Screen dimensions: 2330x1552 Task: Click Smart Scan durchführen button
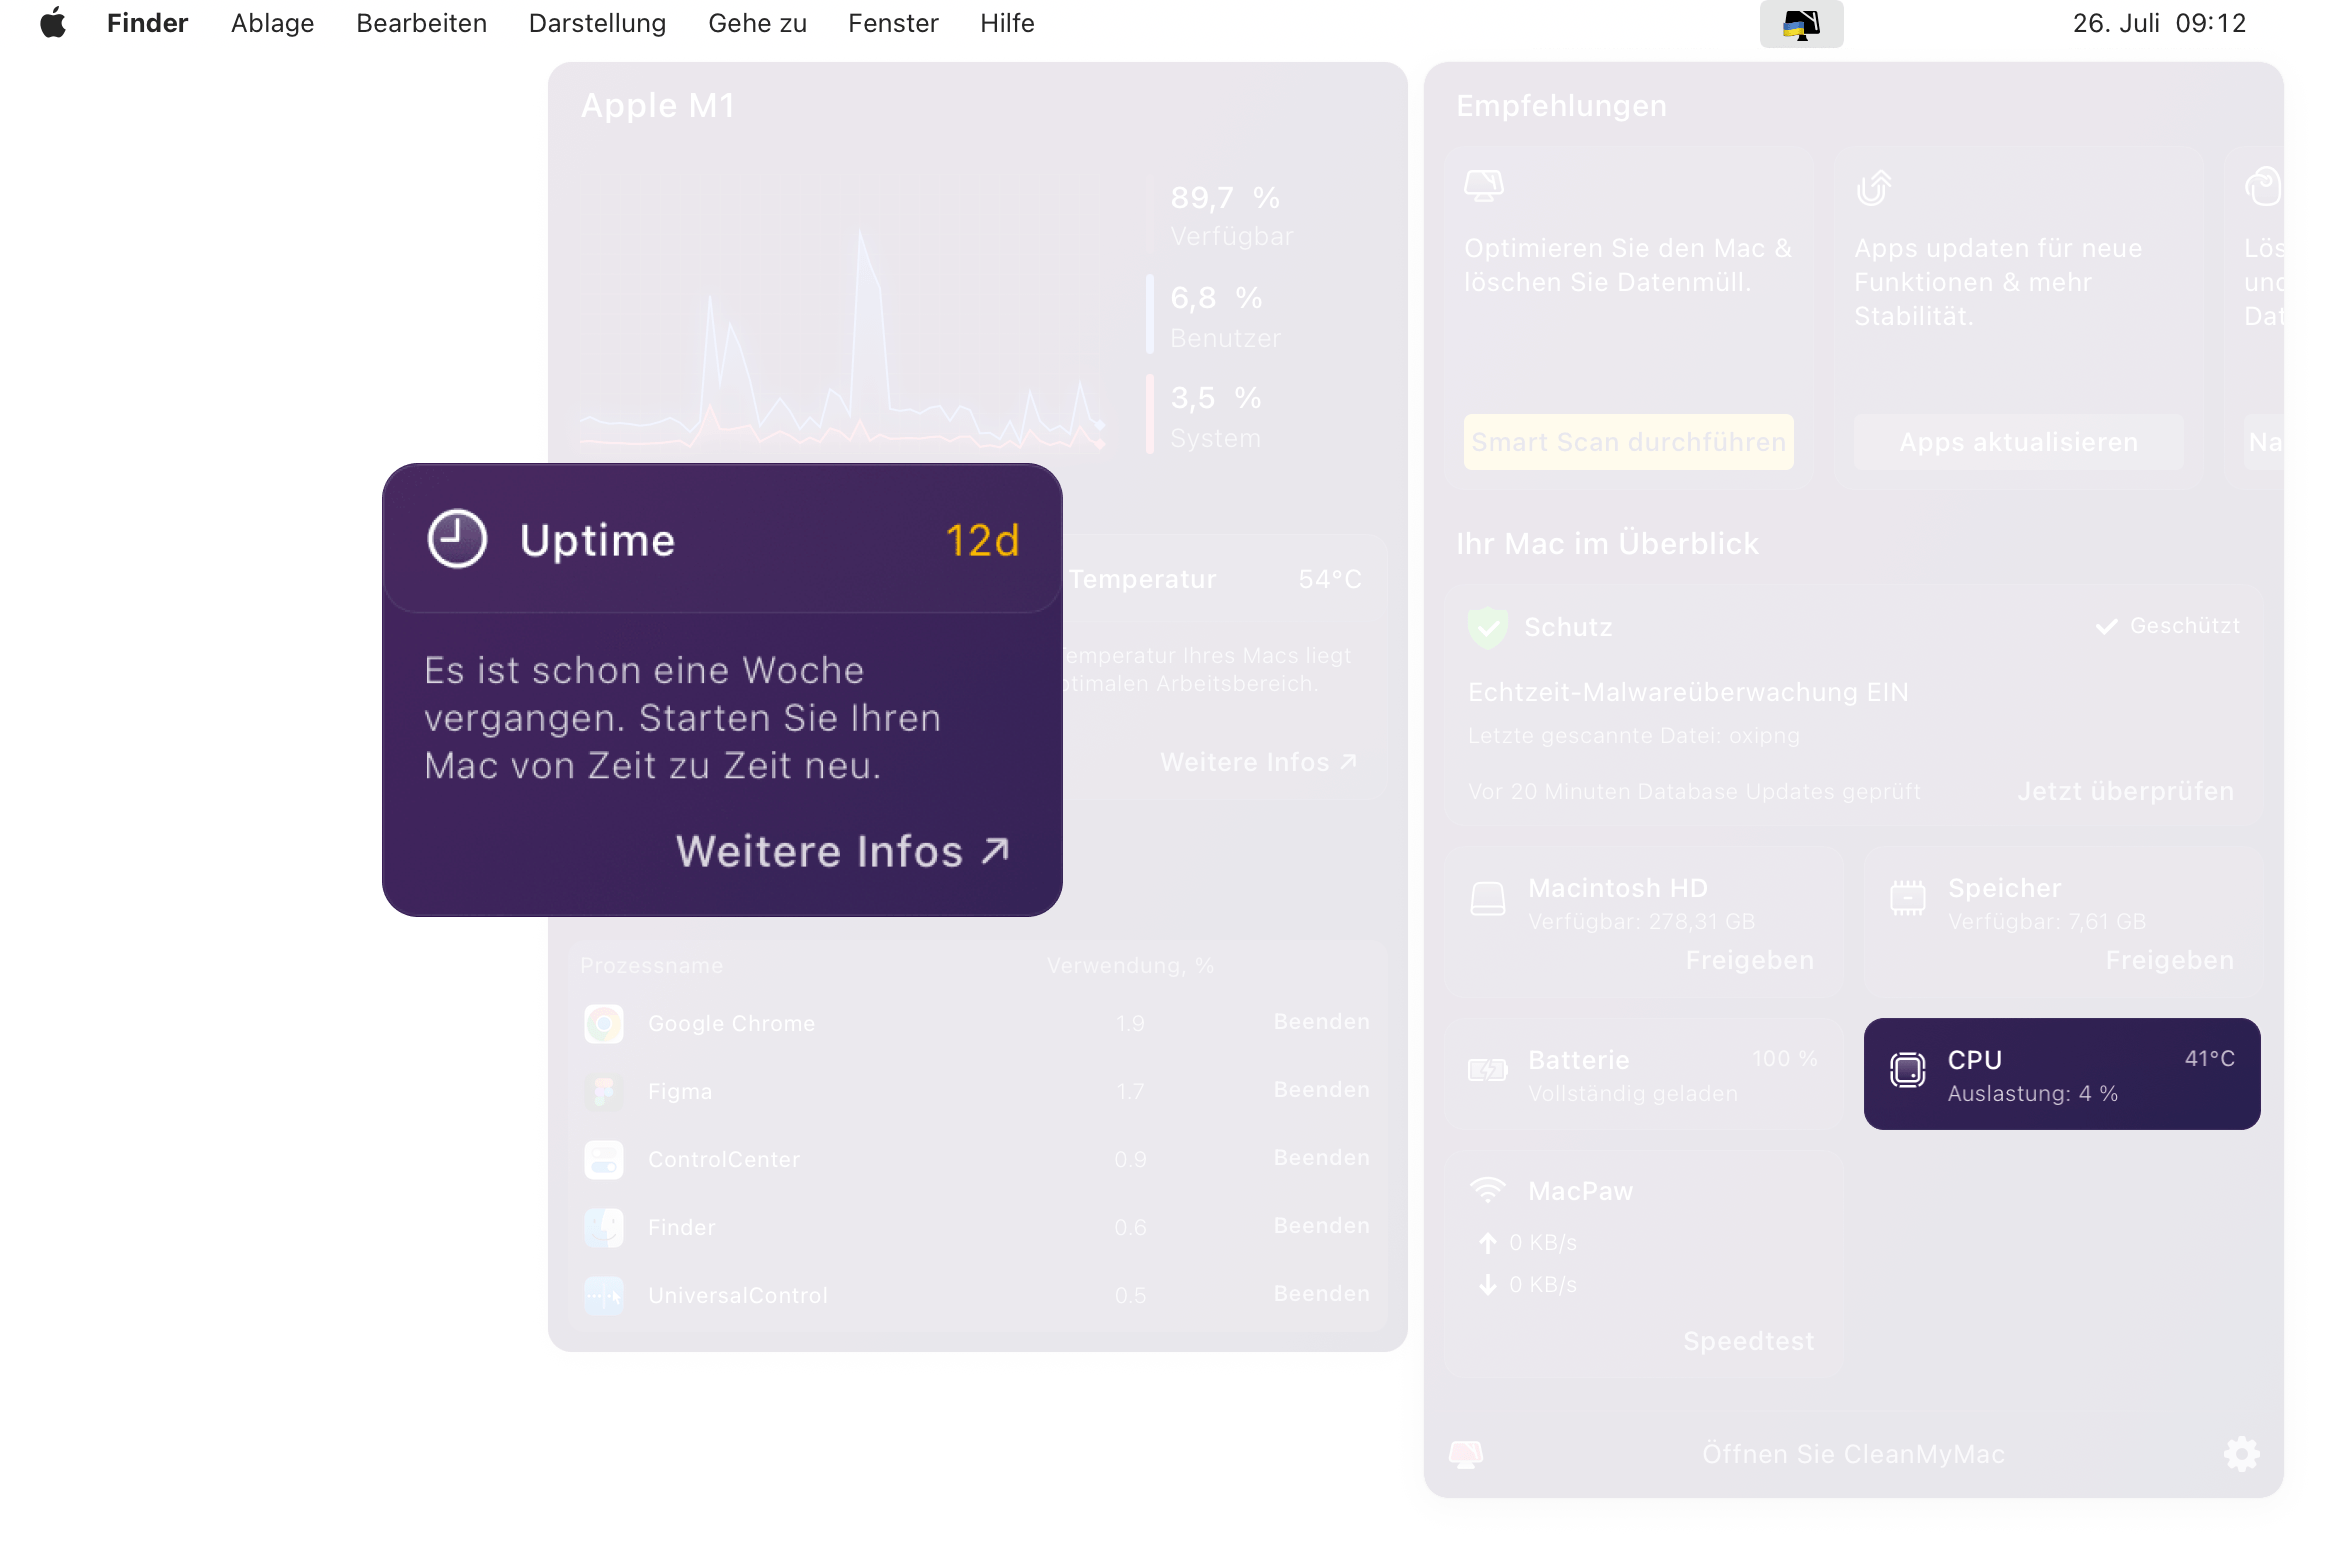[x=1628, y=442]
